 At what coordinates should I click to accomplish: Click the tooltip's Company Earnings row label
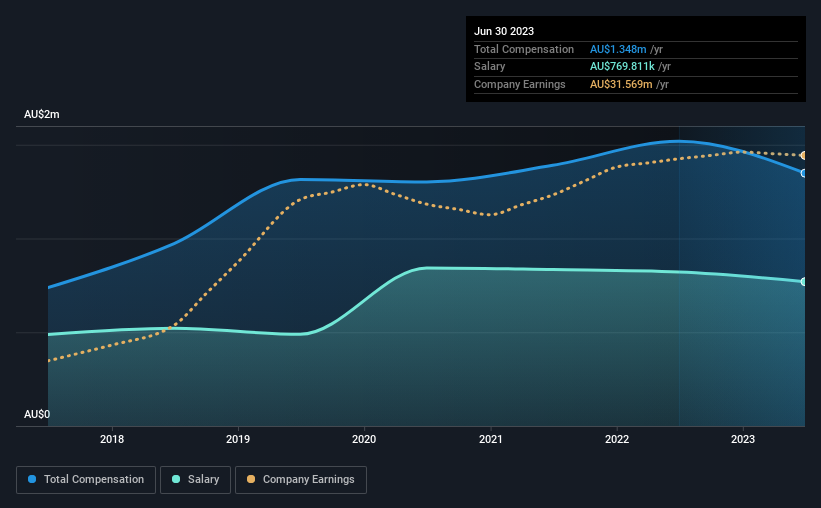(520, 84)
